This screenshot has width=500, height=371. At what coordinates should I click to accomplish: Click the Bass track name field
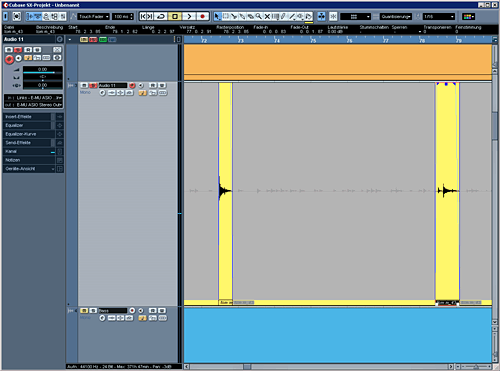pos(113,310)
